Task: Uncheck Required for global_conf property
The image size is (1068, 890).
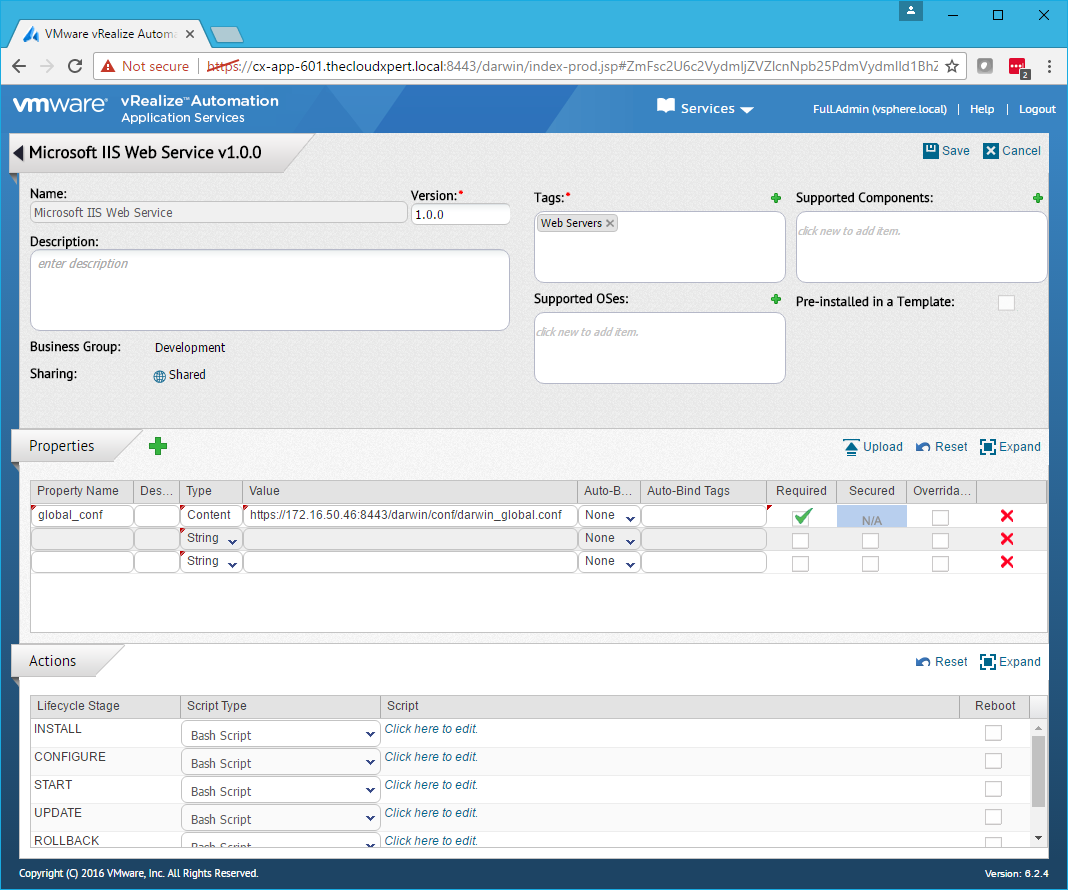Action: [x=801, y=516]
